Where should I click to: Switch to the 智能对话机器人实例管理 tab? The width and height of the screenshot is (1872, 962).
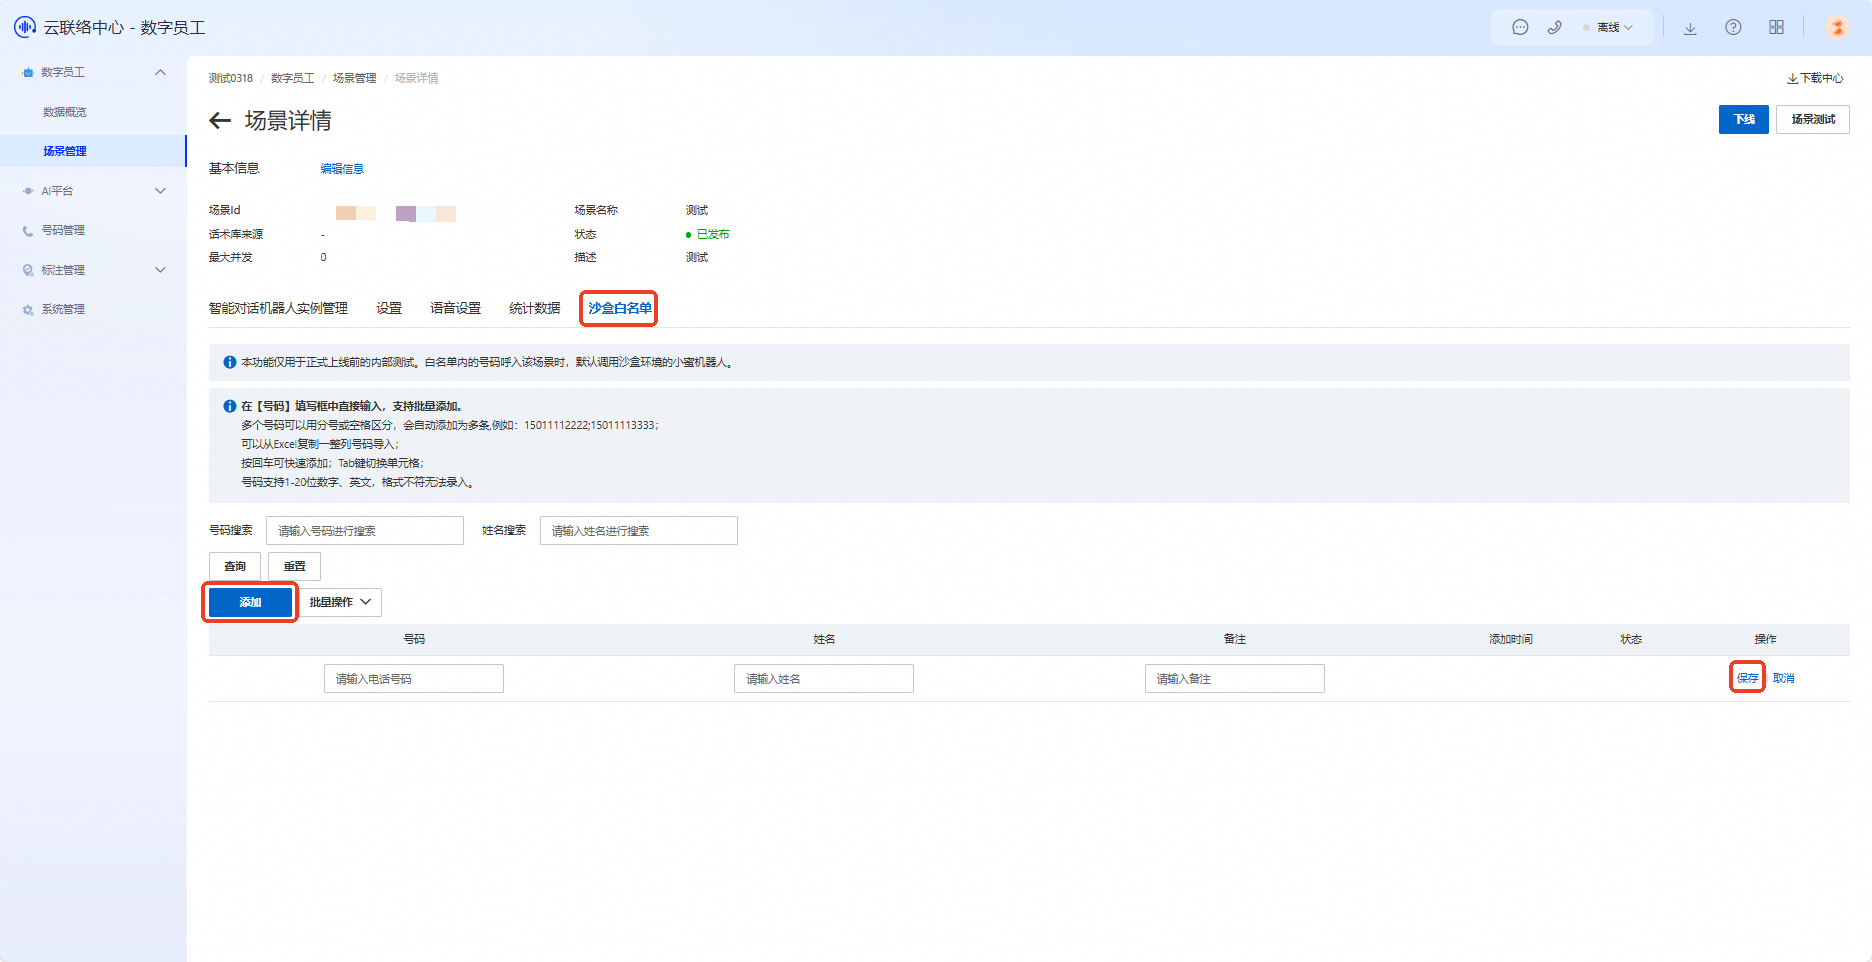click(x=278, y=308)
